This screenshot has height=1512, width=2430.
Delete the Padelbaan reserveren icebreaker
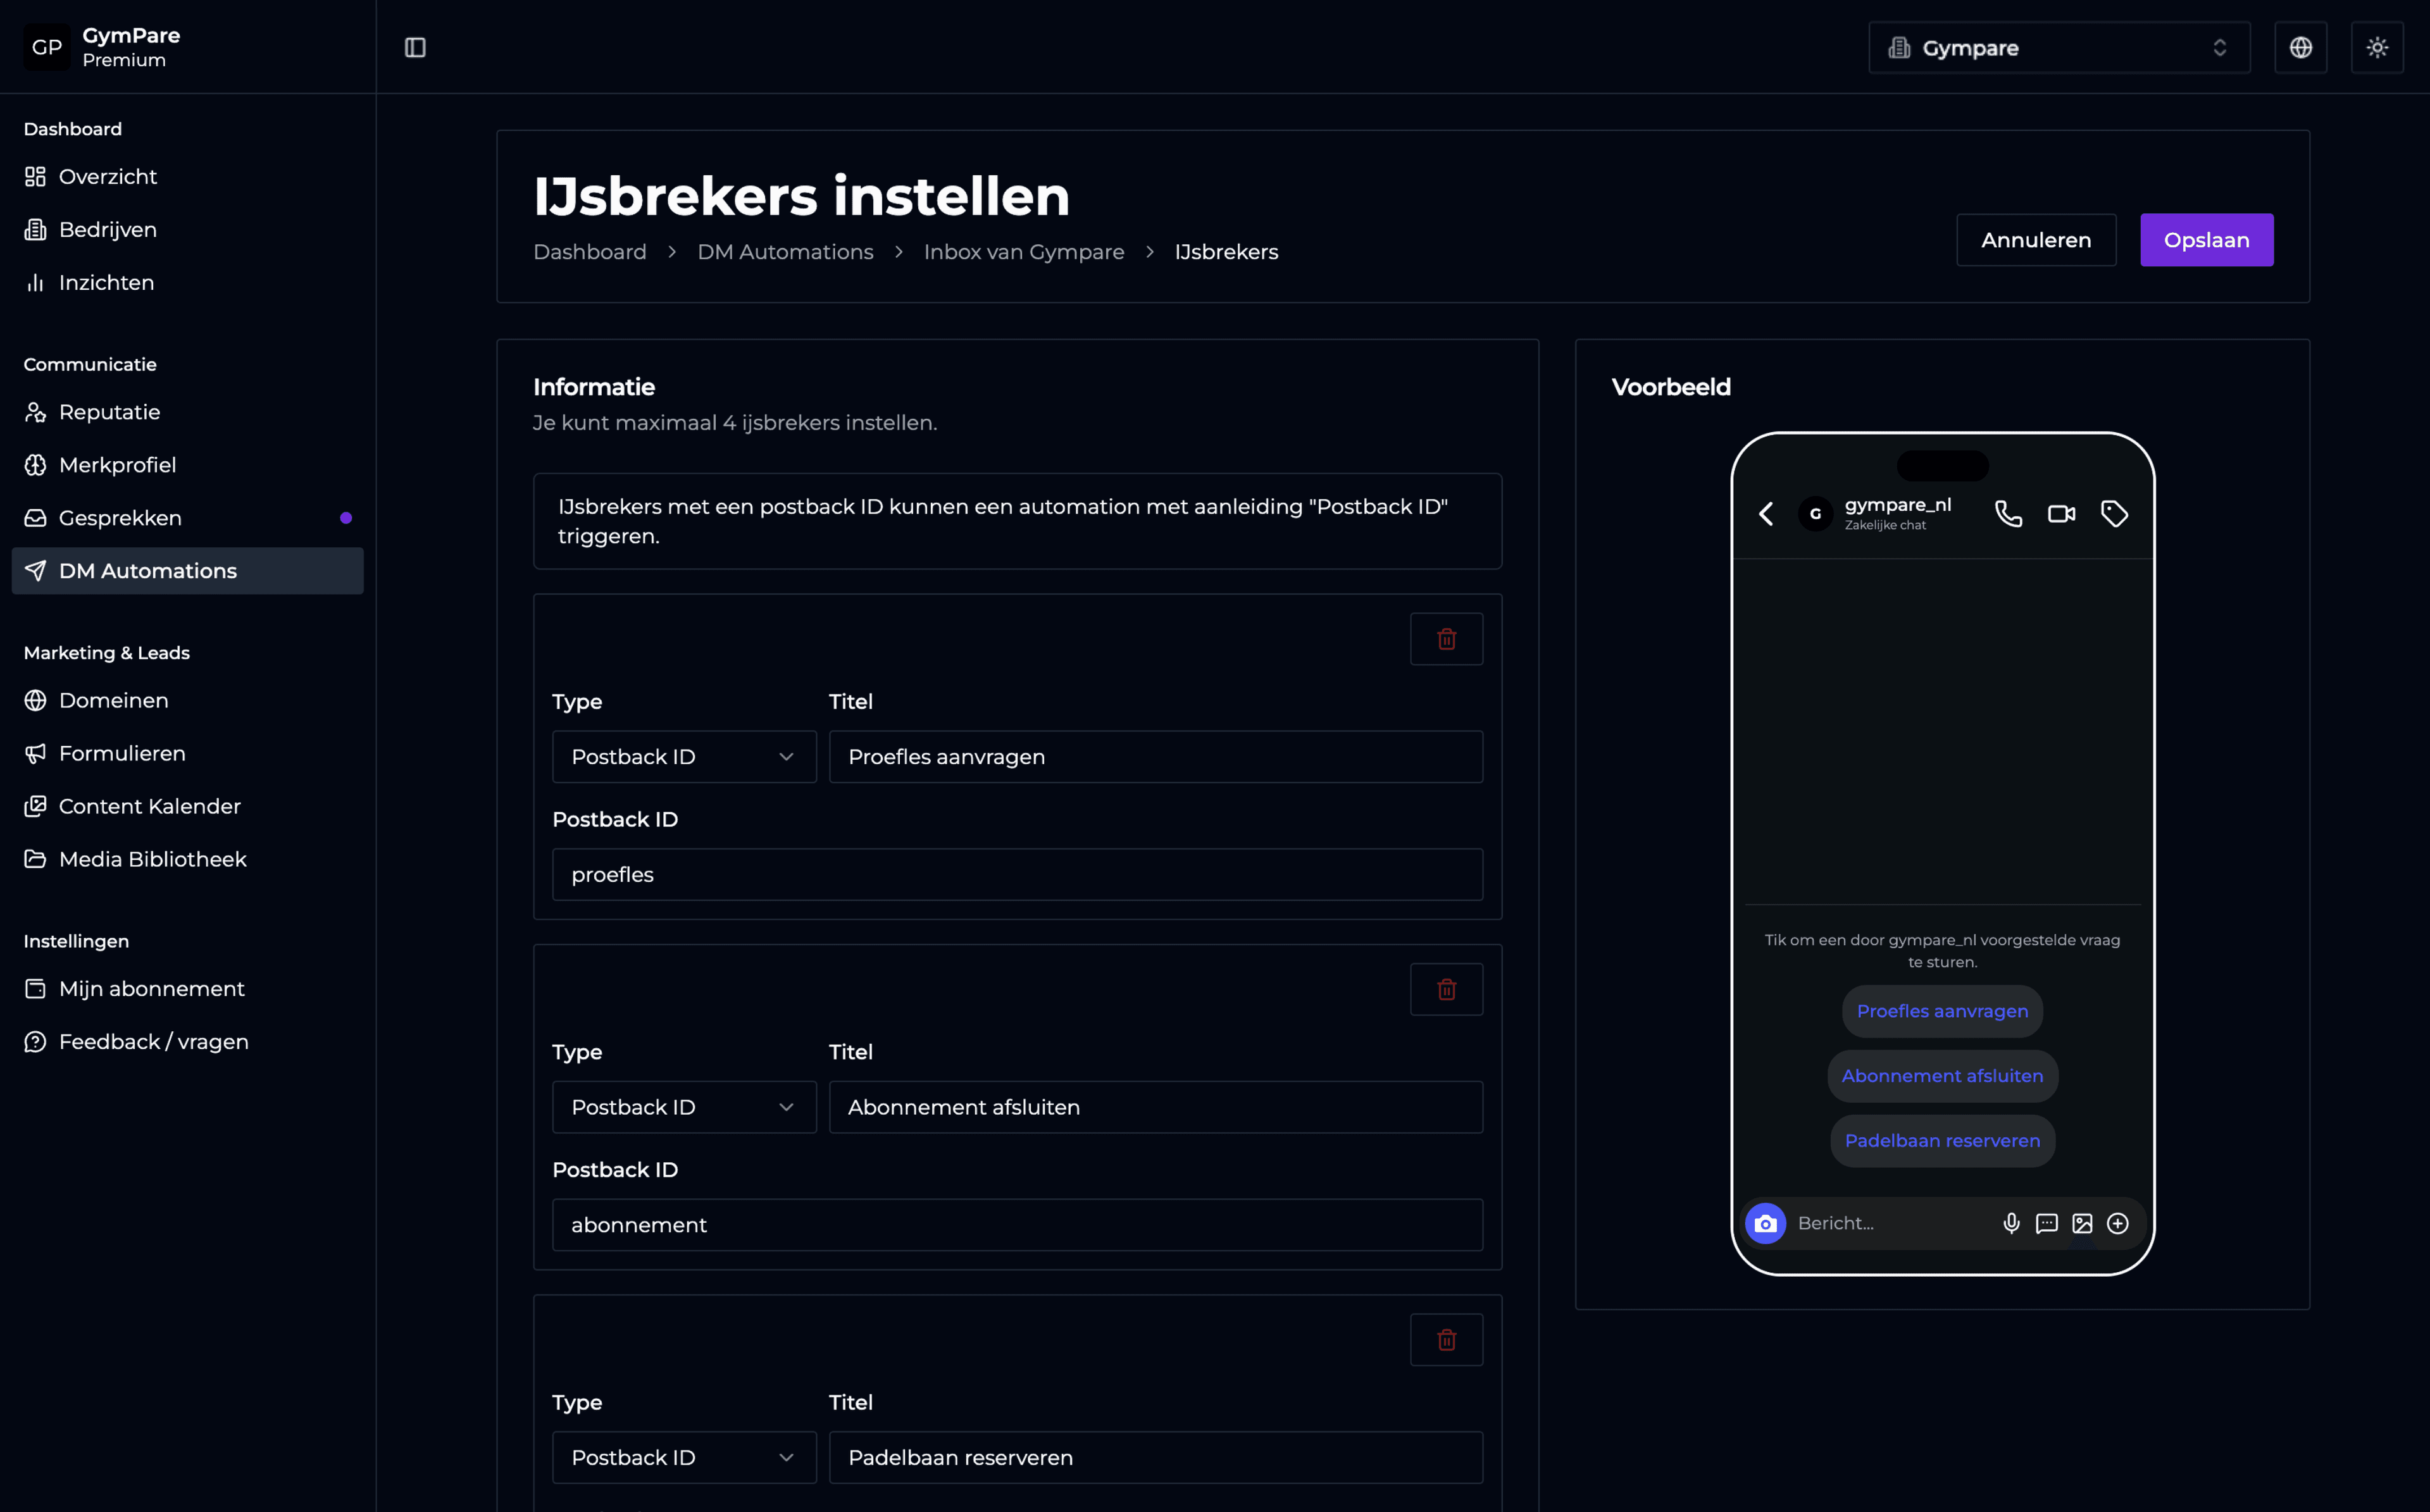tap(1446, 1339)
